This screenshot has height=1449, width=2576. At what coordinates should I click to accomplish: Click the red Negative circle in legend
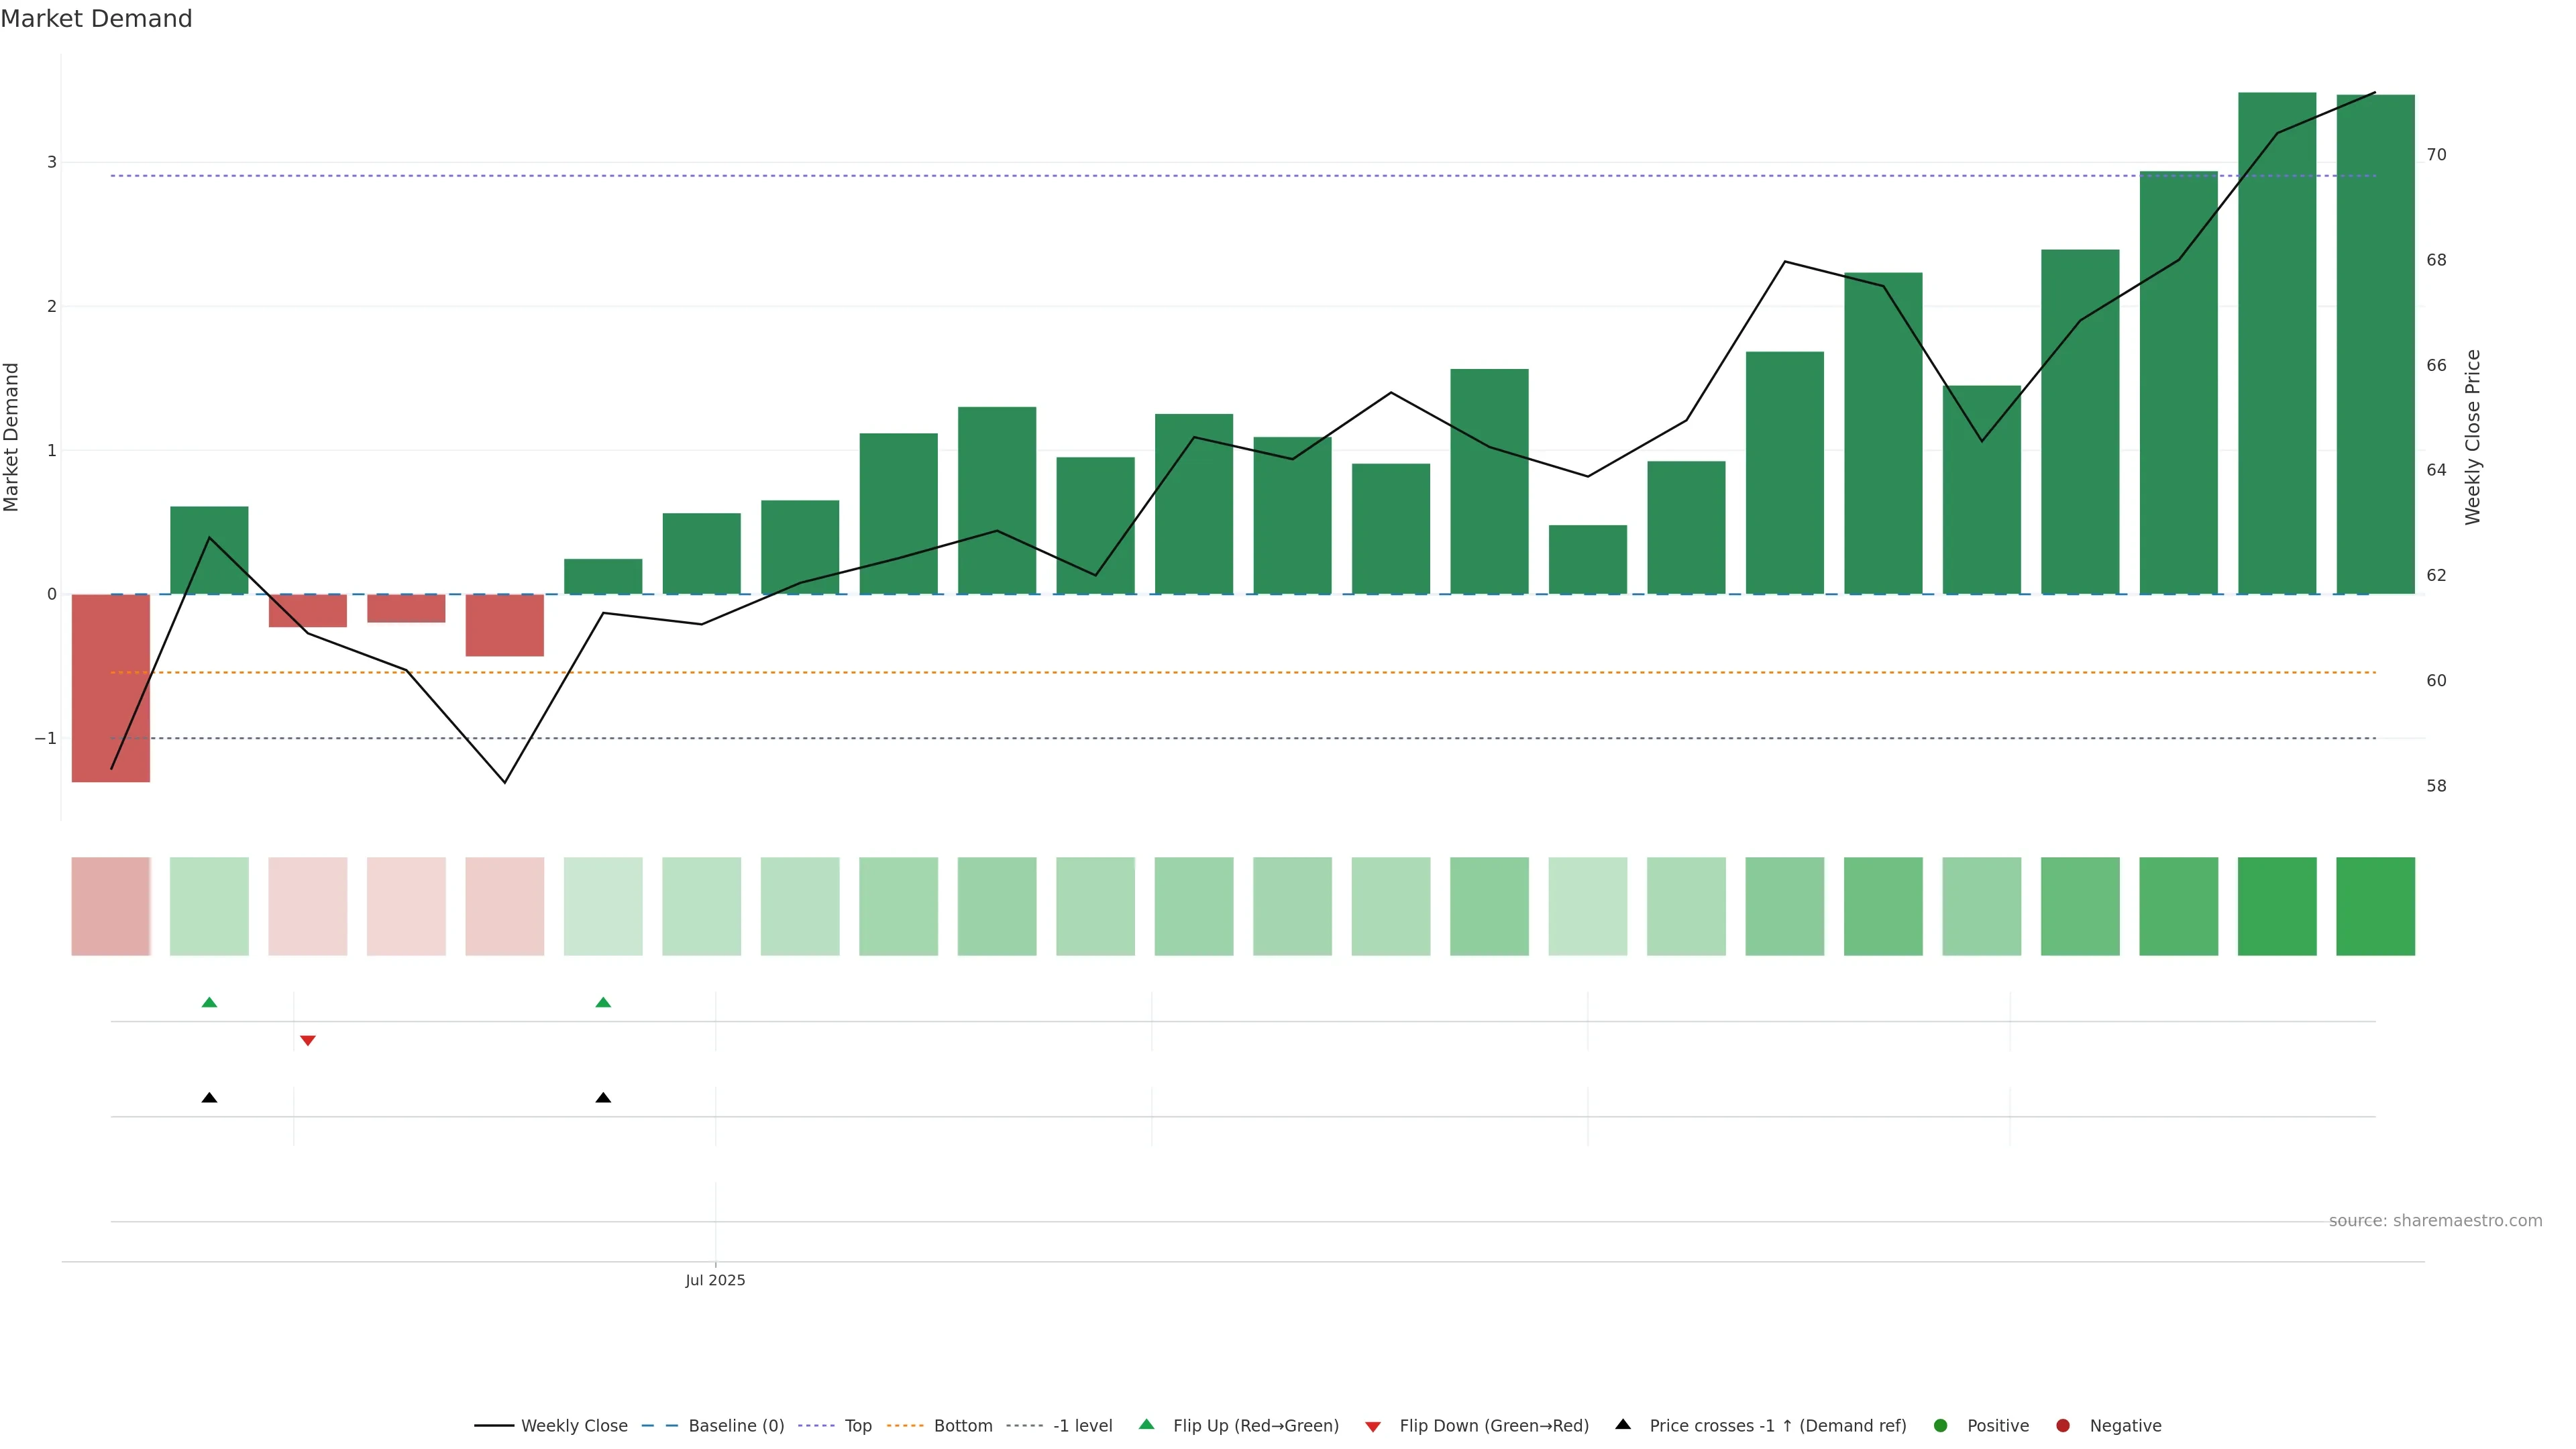click(2062, 1426)
